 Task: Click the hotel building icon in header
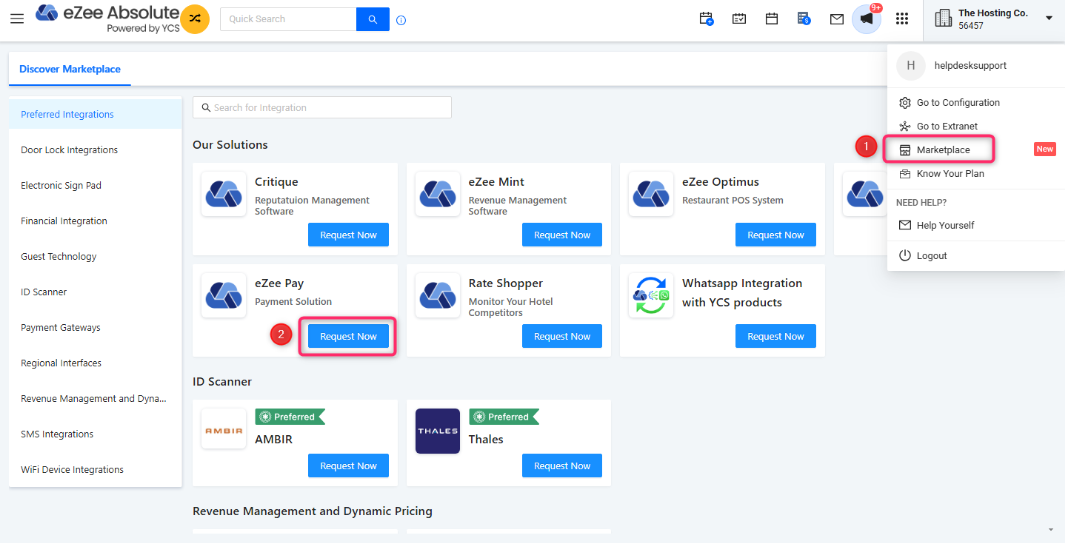(943, 18)
